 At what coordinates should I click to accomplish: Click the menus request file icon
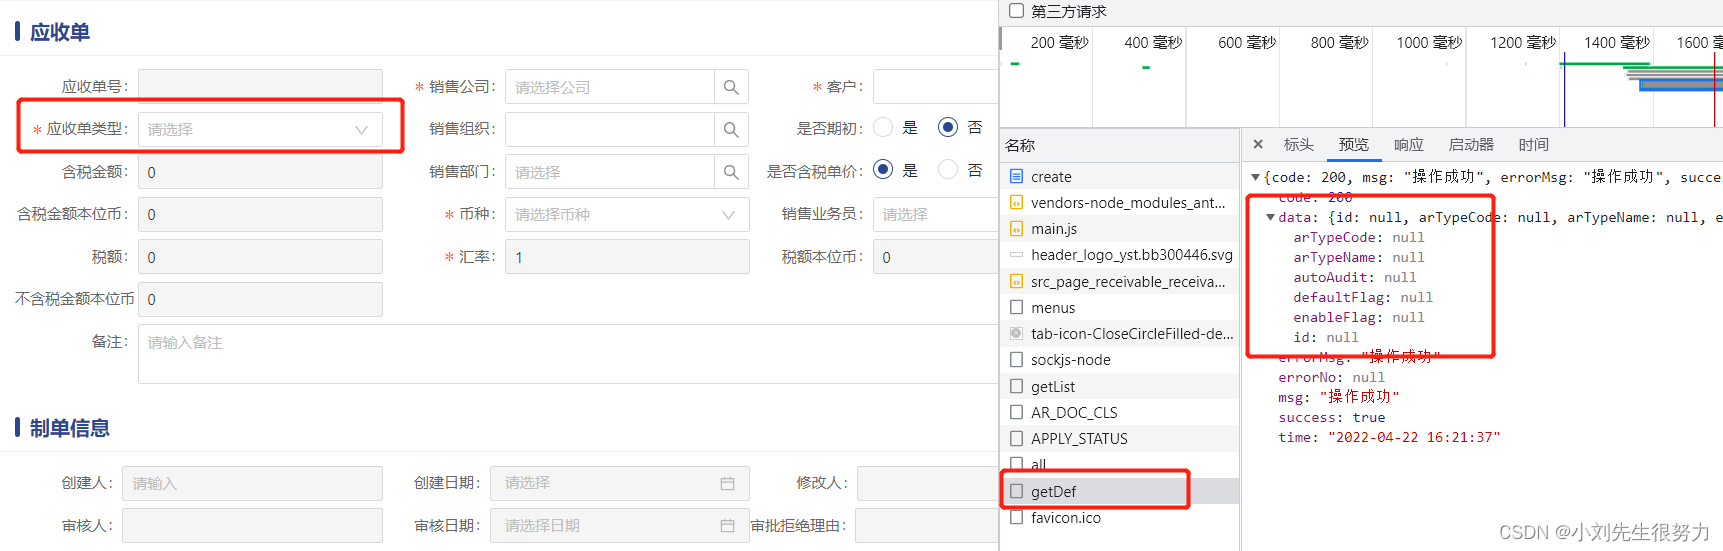(1016, 307)
